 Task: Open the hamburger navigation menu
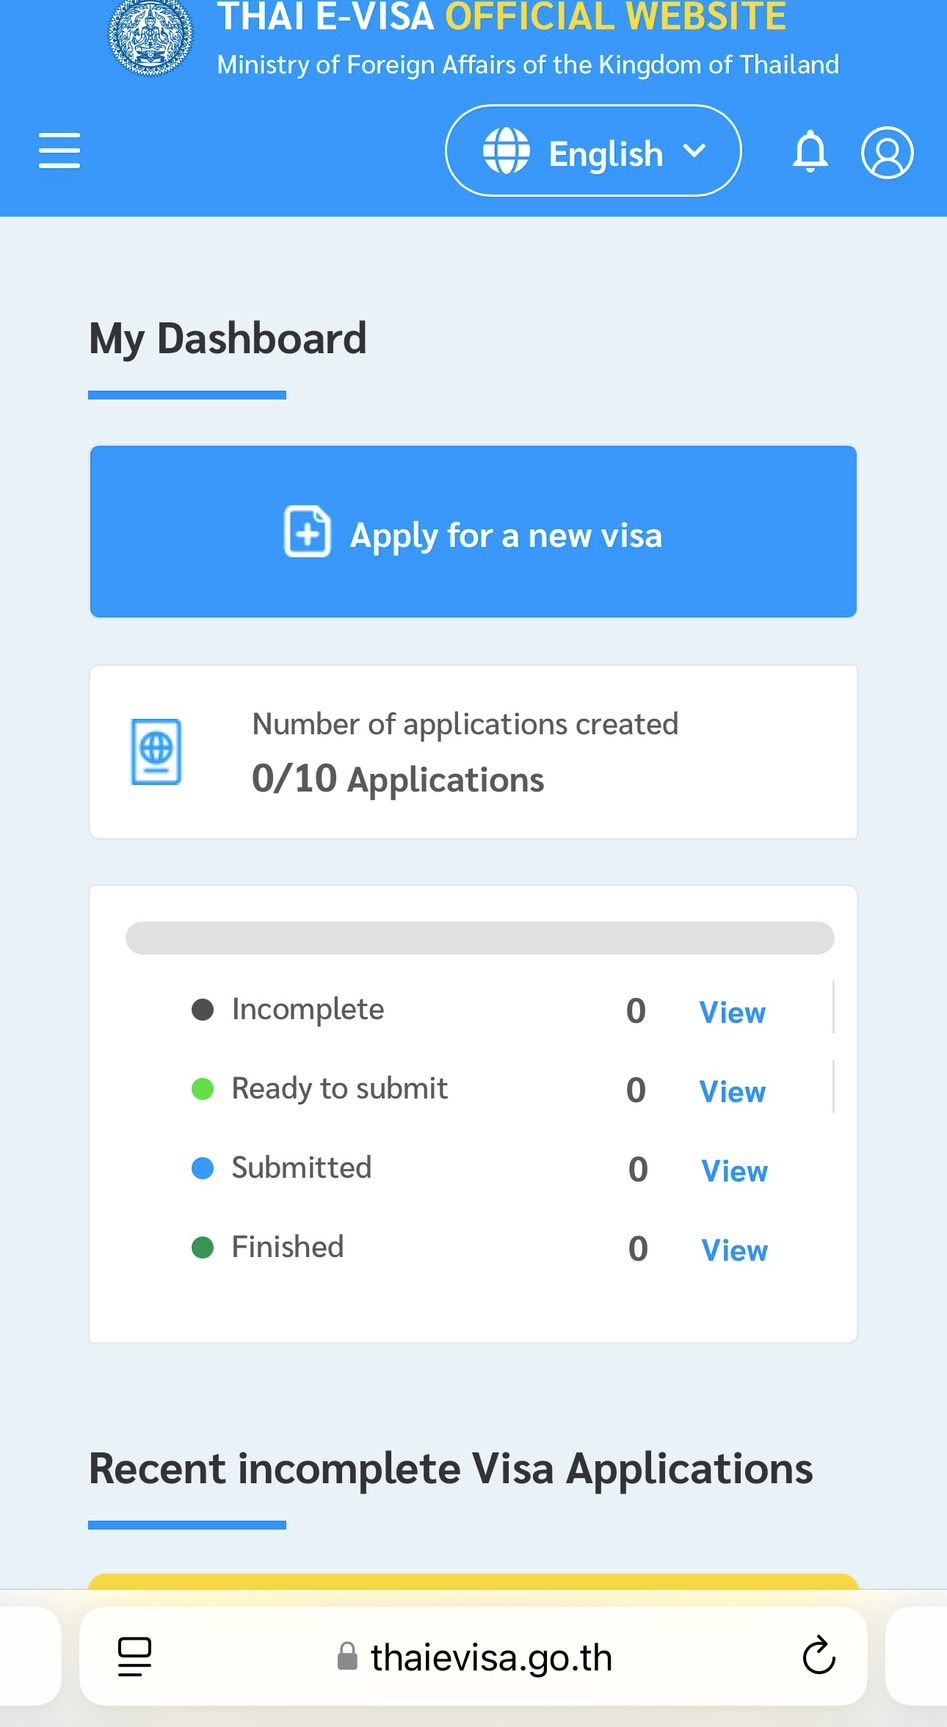(x=59, y=151)
